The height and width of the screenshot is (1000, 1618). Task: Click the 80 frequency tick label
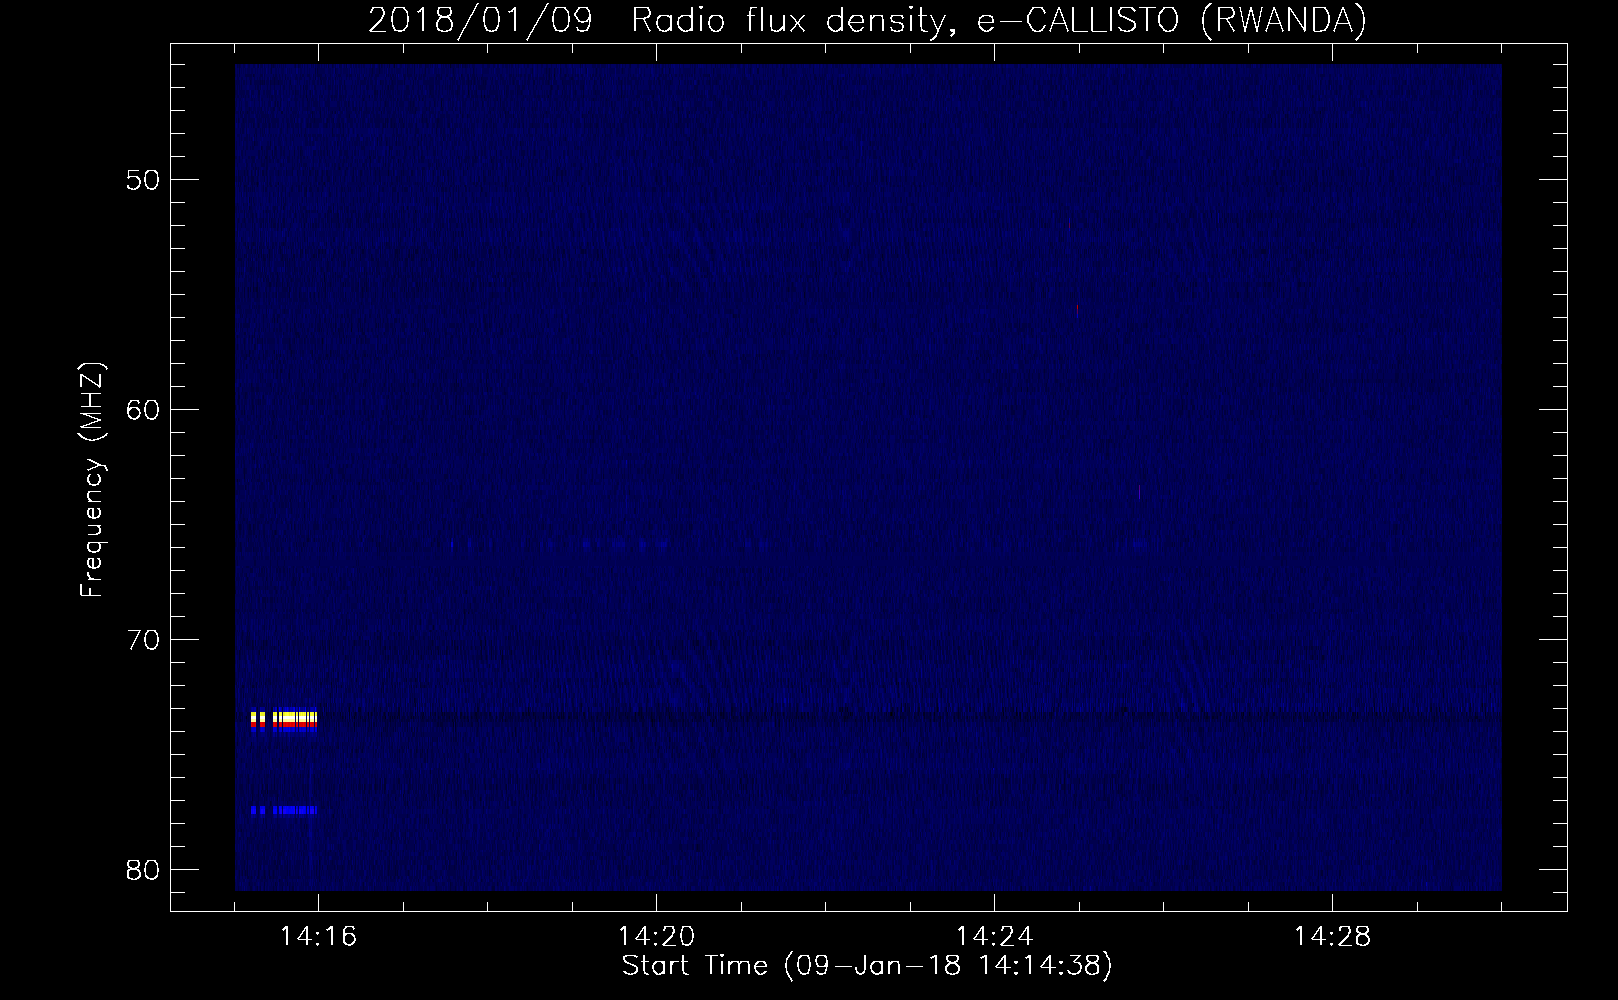pyautogui.click(x=144, y=870)
